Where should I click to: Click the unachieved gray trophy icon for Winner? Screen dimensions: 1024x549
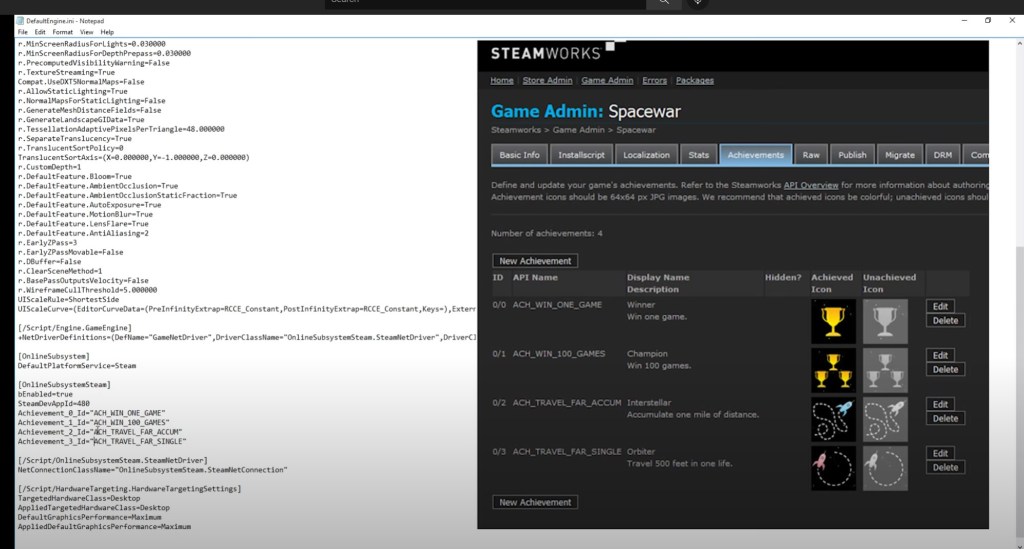(884, 321)
